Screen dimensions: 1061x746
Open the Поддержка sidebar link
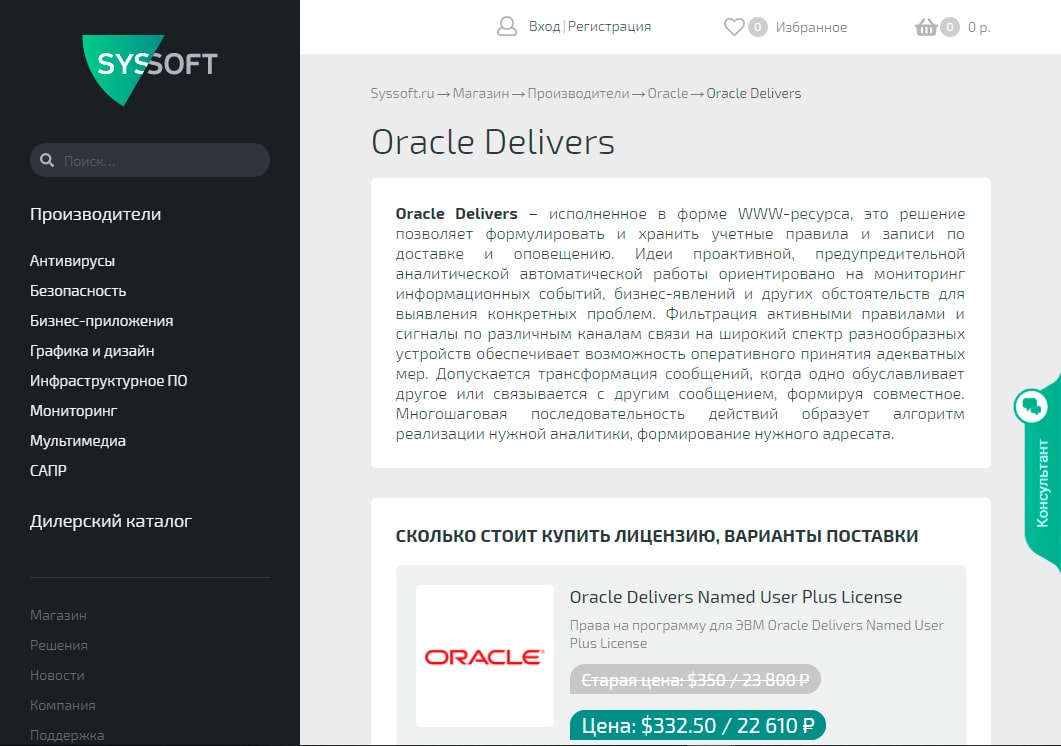[67, 734]
